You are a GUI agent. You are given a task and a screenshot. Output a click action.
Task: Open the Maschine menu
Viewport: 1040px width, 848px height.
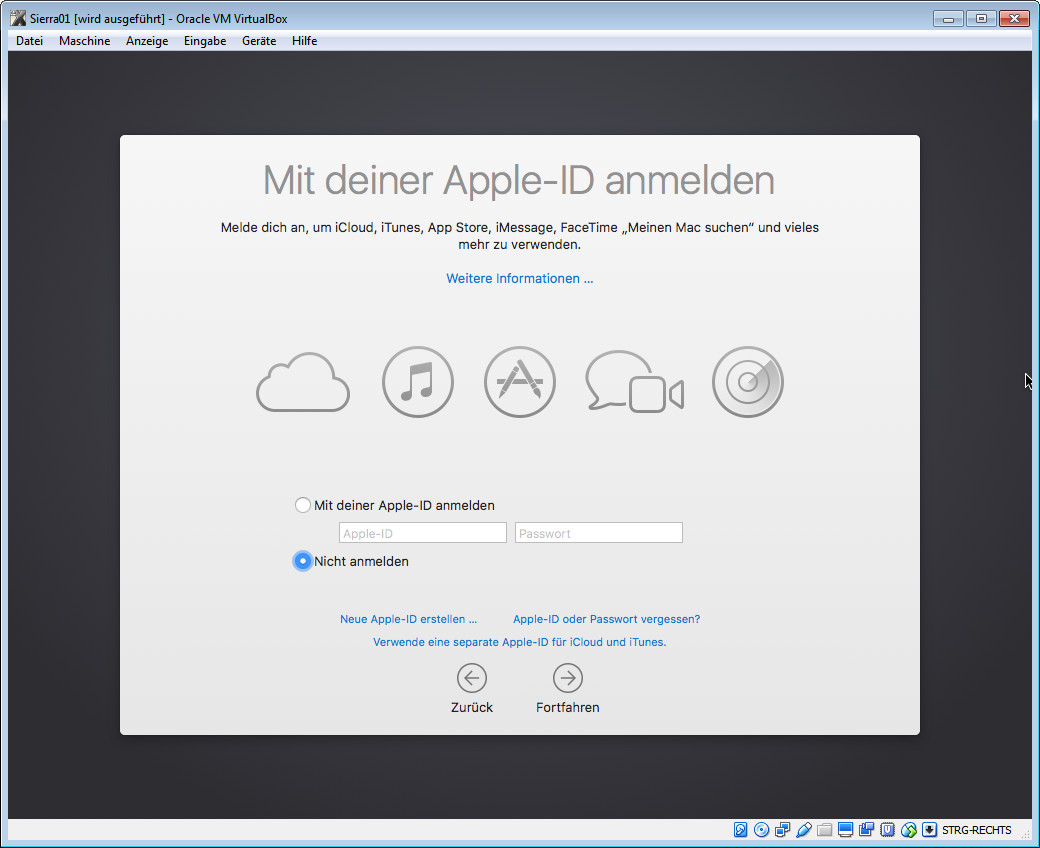pos(84,41)
